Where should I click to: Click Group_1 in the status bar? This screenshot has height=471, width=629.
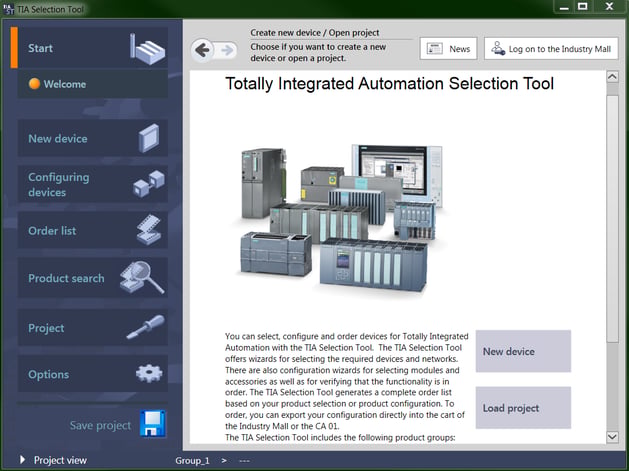(192, 461)
